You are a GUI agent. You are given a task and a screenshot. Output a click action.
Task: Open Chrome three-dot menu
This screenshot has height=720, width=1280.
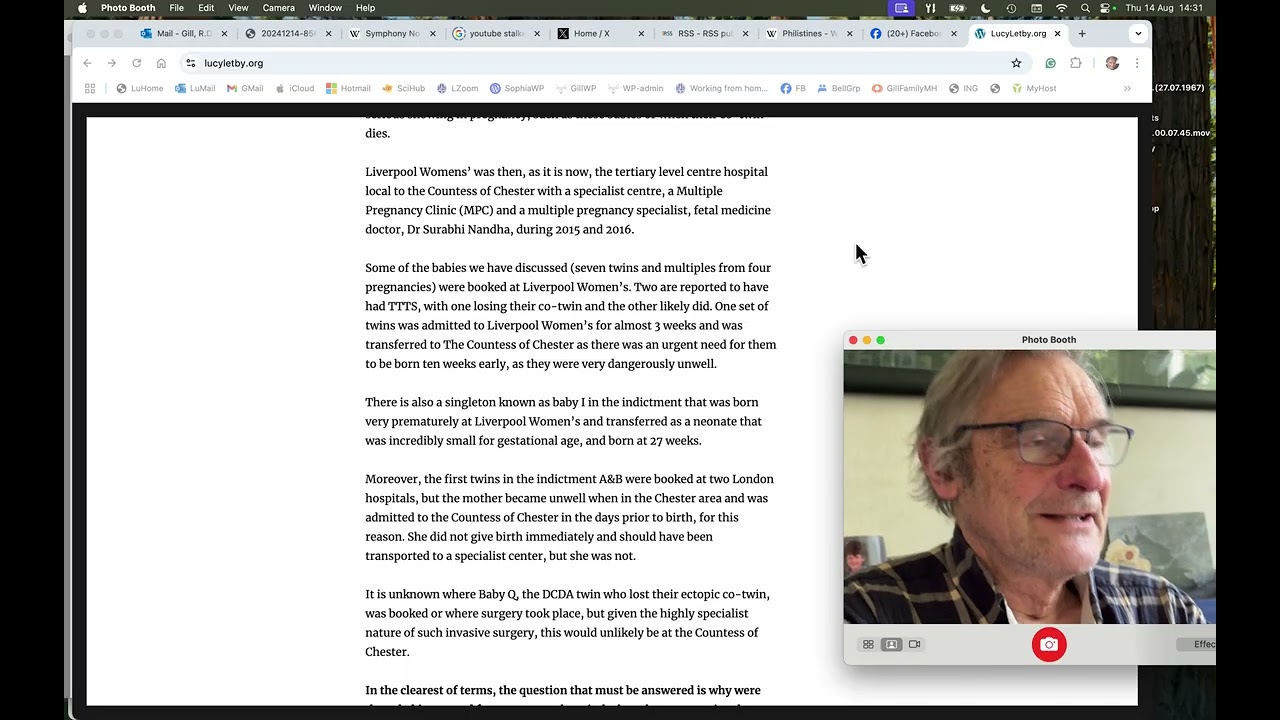(1137, 63)
